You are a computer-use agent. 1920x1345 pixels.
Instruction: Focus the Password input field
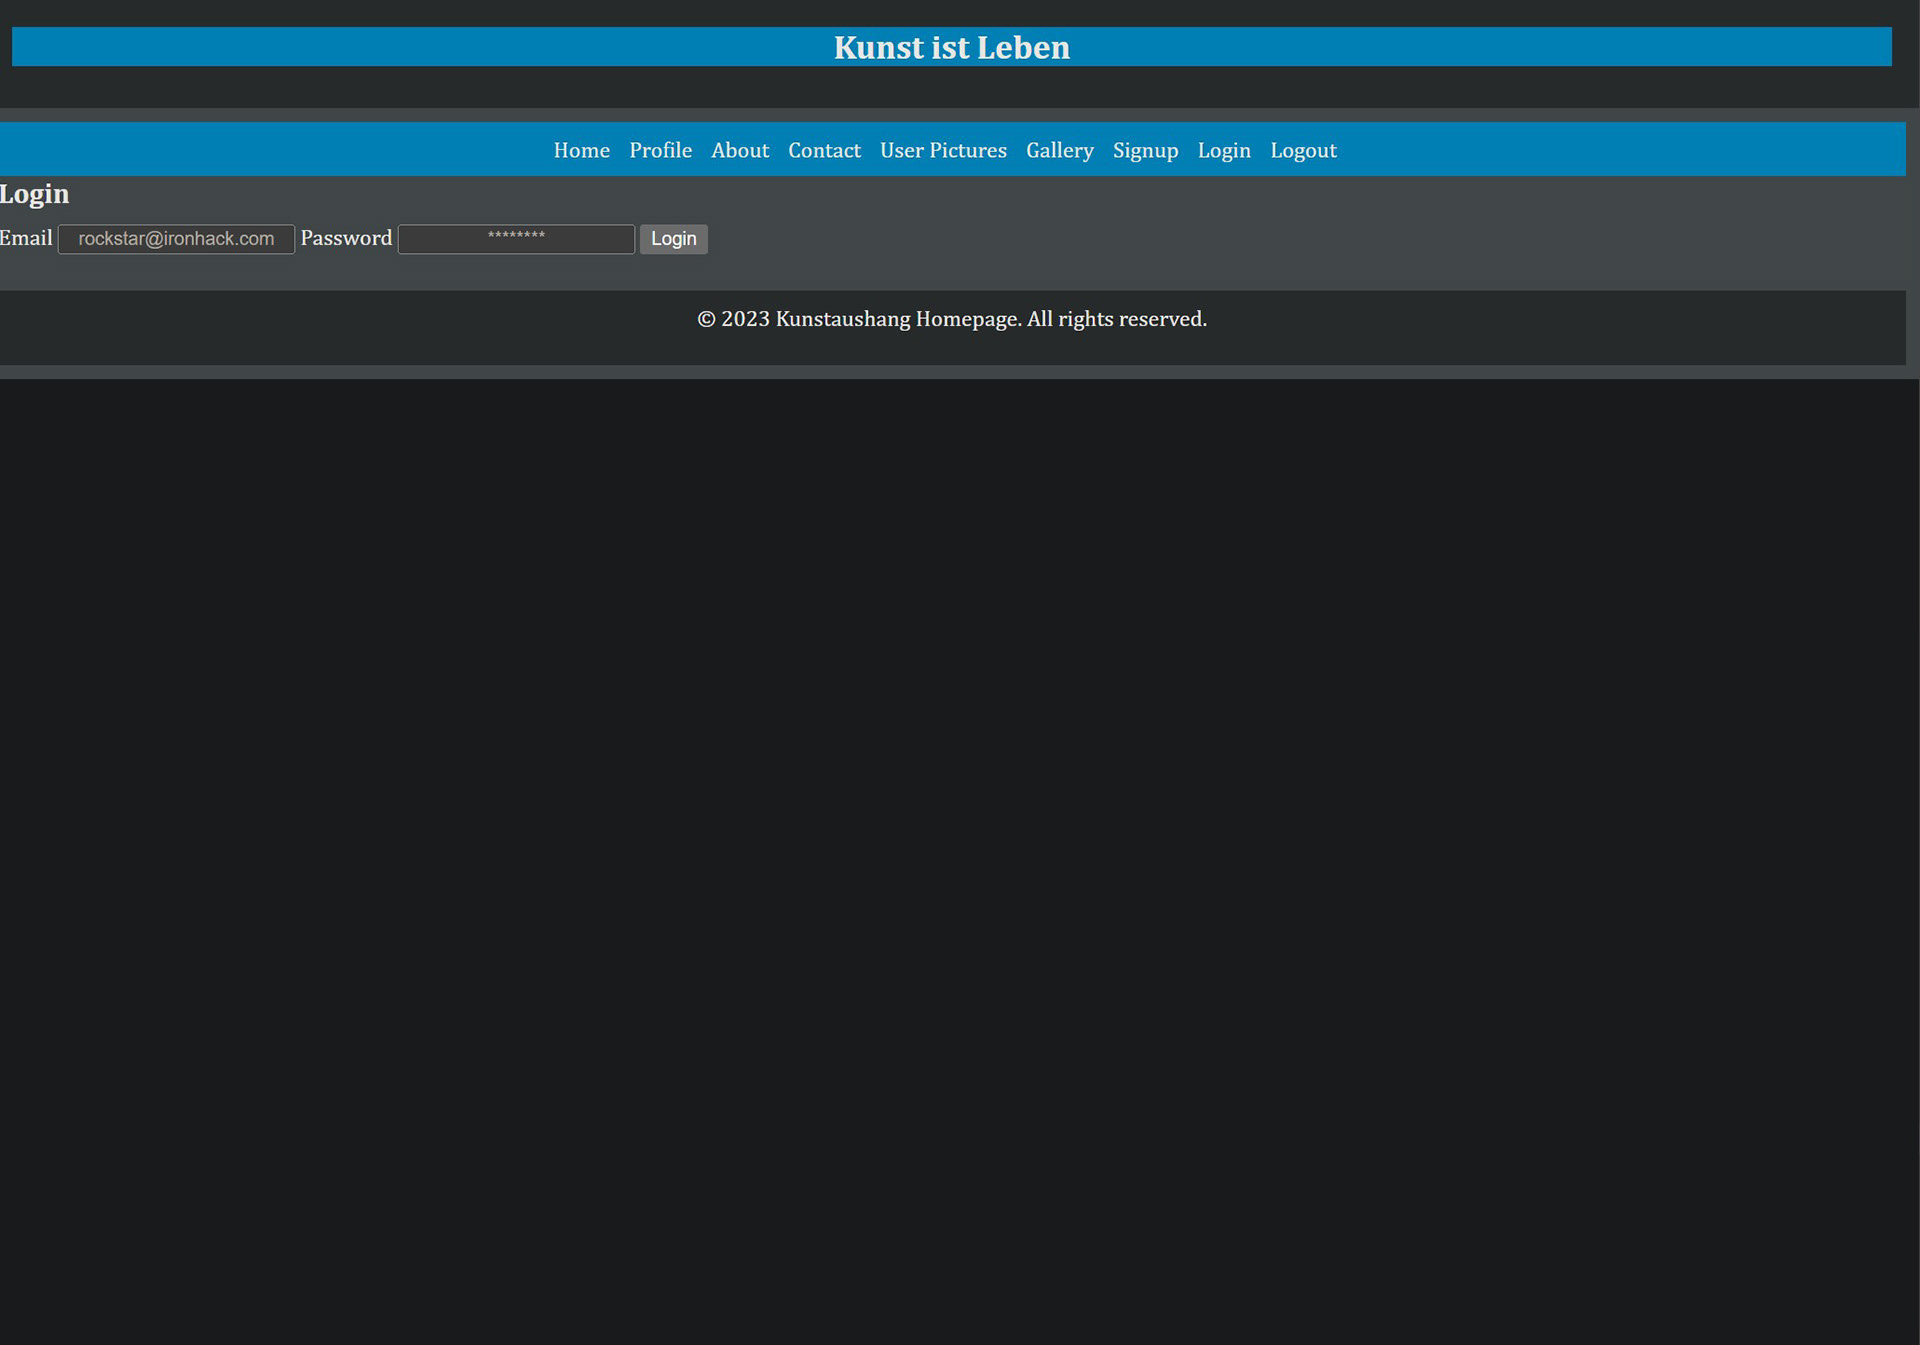pos(516,239)
